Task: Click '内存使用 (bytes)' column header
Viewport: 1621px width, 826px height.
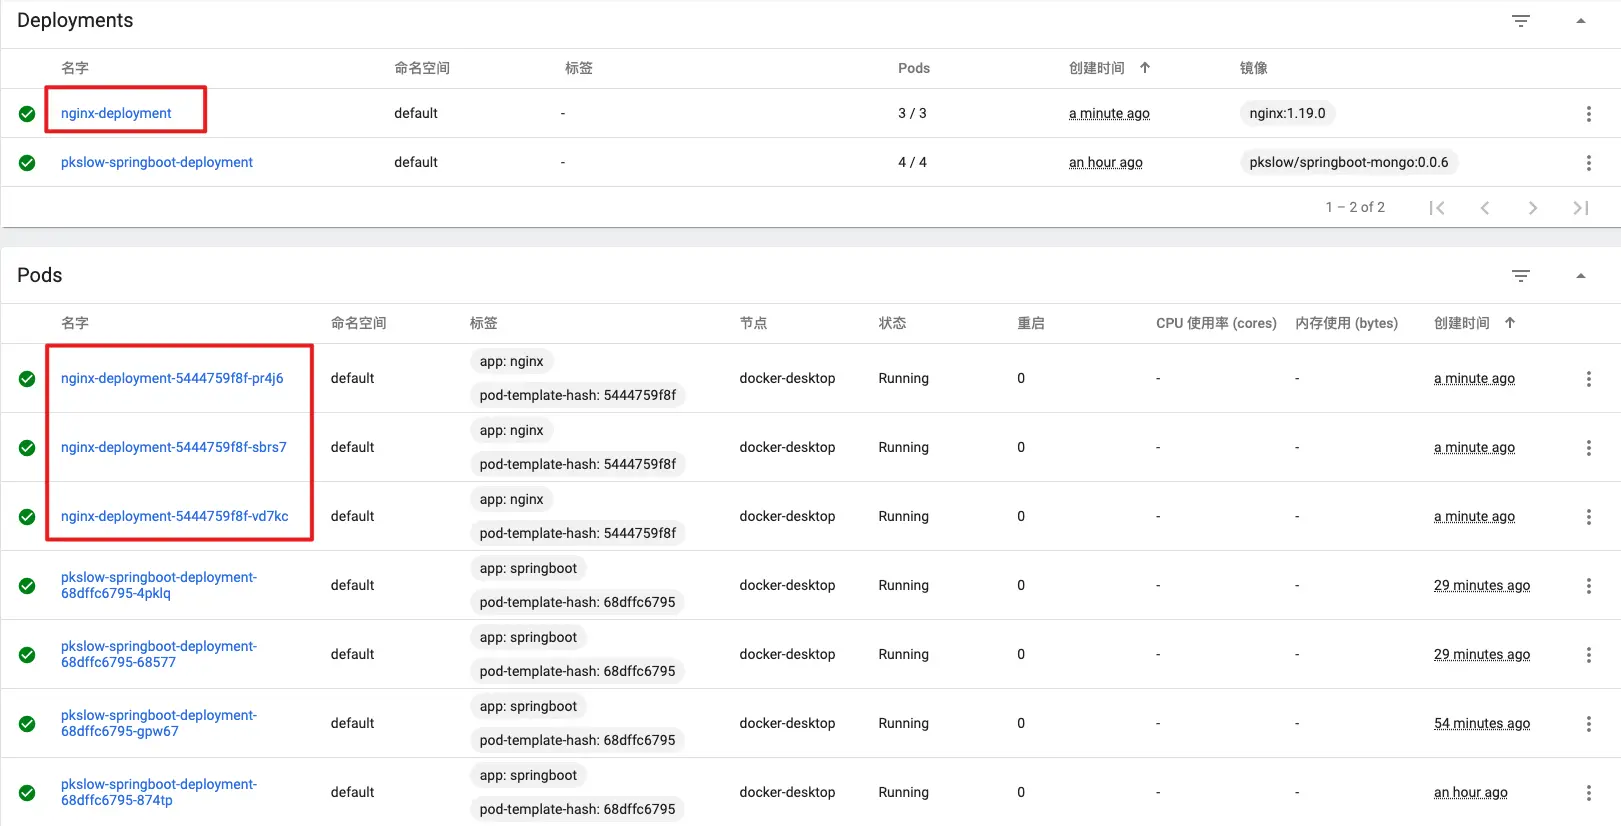Action: pyautogui.click(x=1346, y=323)
